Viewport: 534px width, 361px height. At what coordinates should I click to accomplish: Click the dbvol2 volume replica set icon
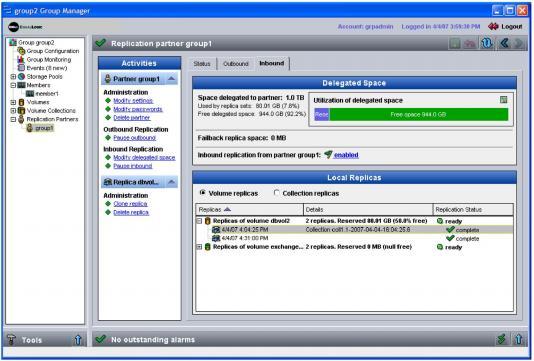click(207, 221)
